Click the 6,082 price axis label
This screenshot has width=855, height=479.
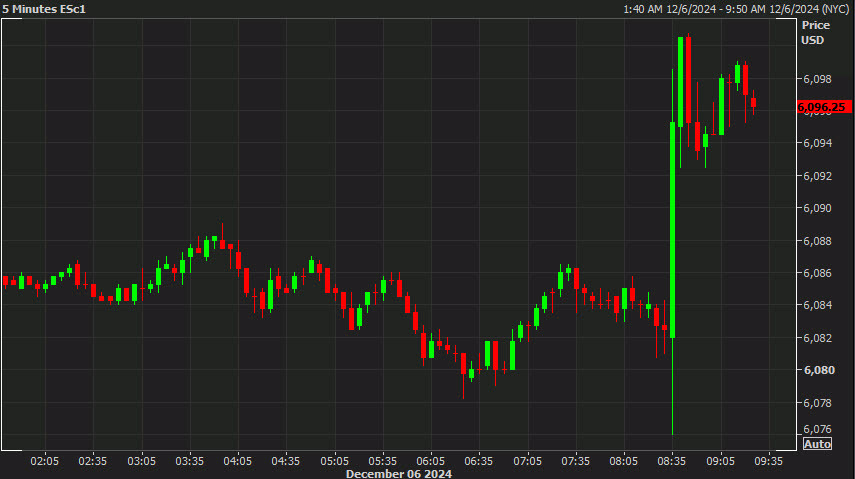click(817, 338)
